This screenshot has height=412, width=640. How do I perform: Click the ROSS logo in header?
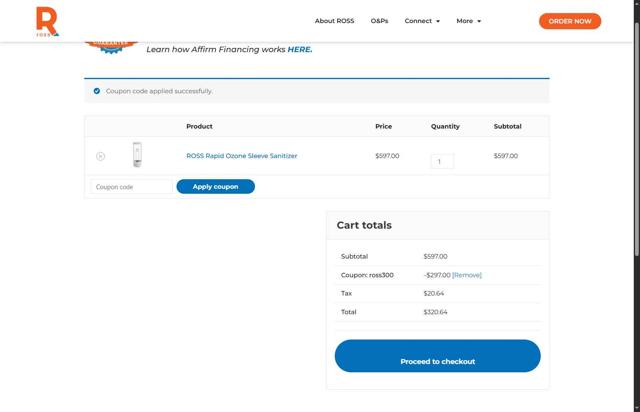47,22
